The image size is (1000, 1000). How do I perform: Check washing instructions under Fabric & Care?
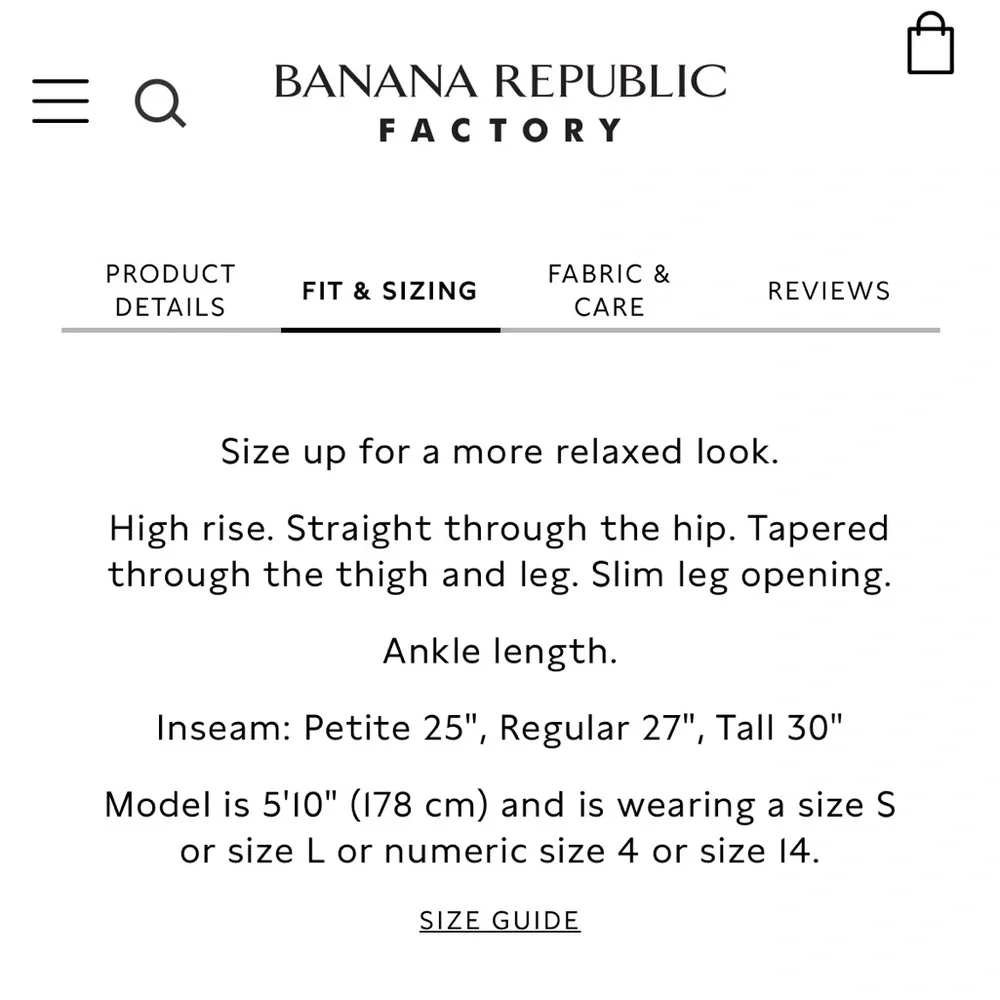(x=608, y=289)
